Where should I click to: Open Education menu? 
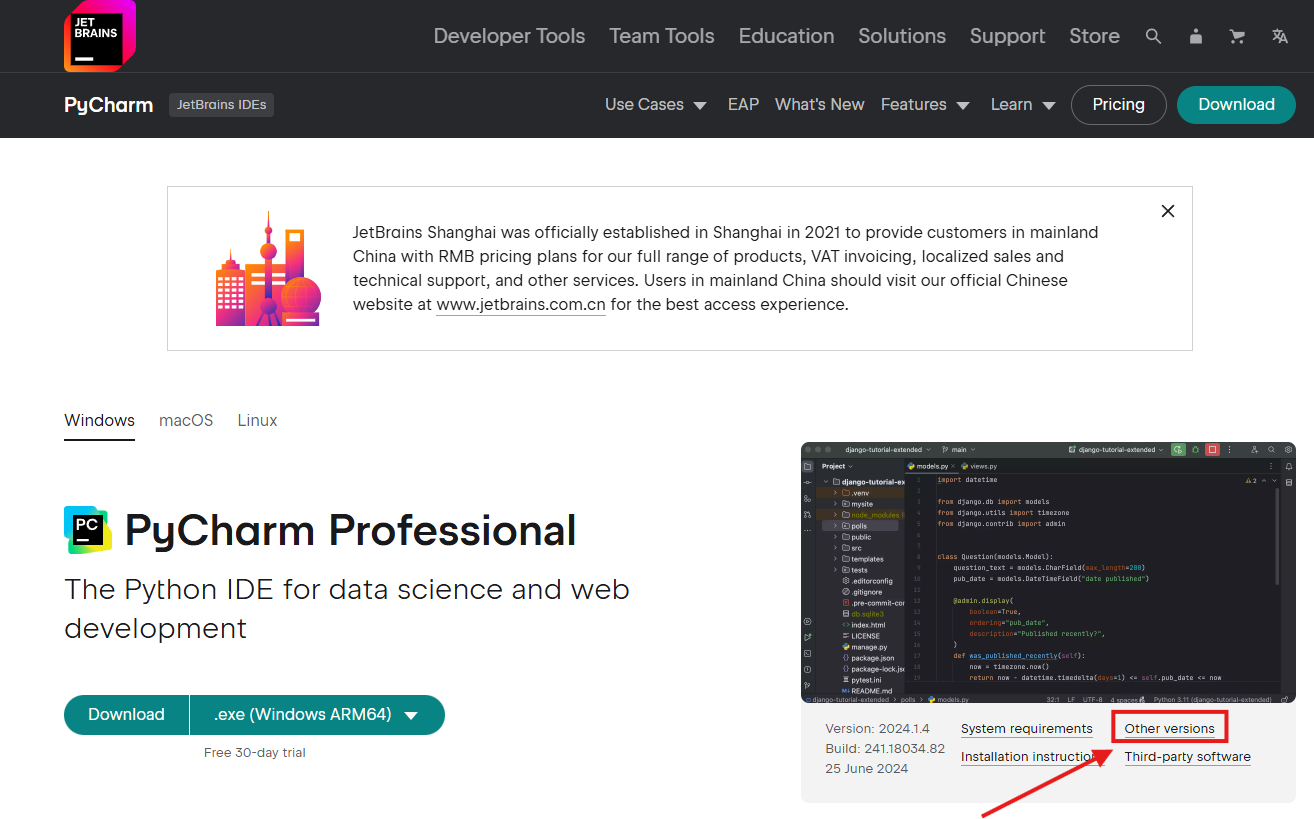coord(786,36)
